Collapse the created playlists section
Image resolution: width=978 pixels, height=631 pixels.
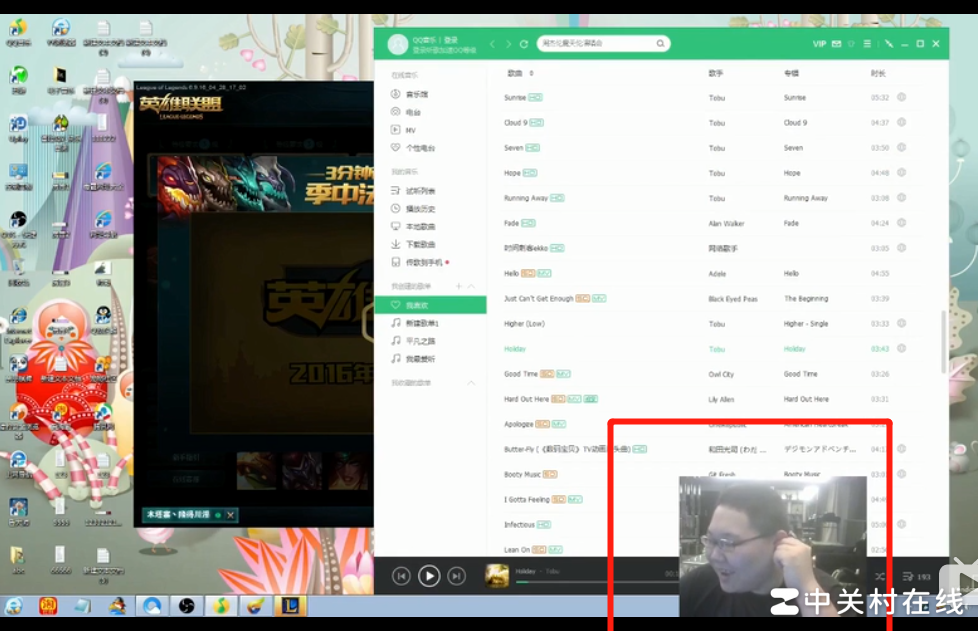pos(471,287)
